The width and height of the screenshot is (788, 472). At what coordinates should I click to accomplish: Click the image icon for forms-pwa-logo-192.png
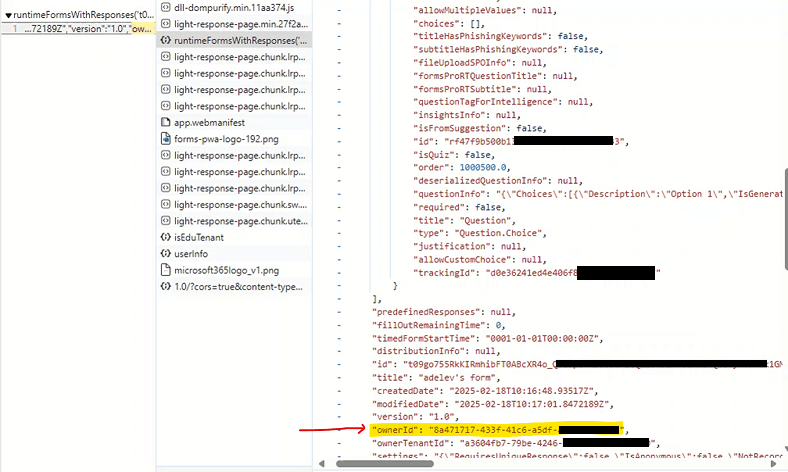(165, 139)
